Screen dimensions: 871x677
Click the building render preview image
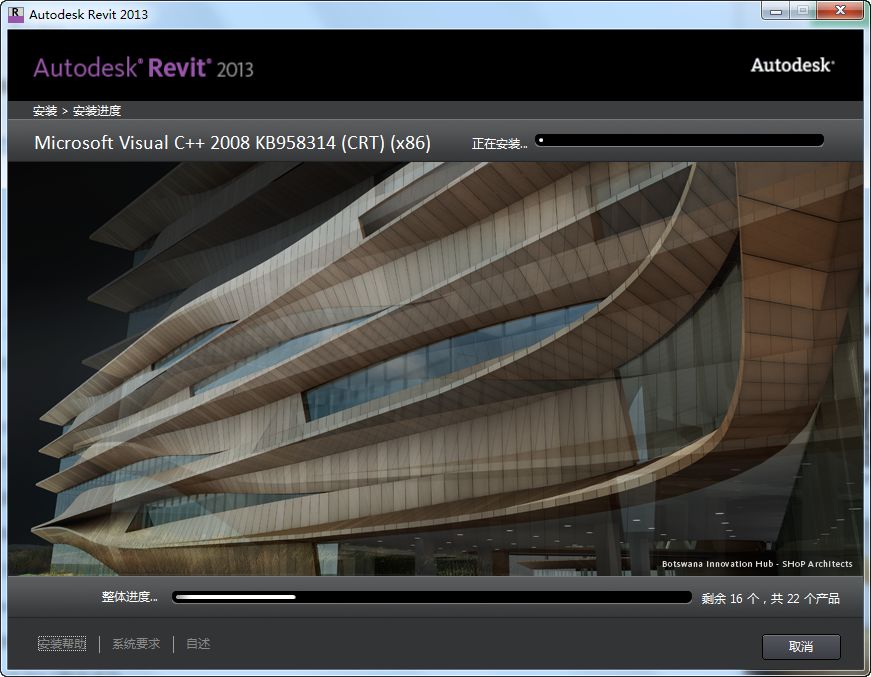[435, 370]
